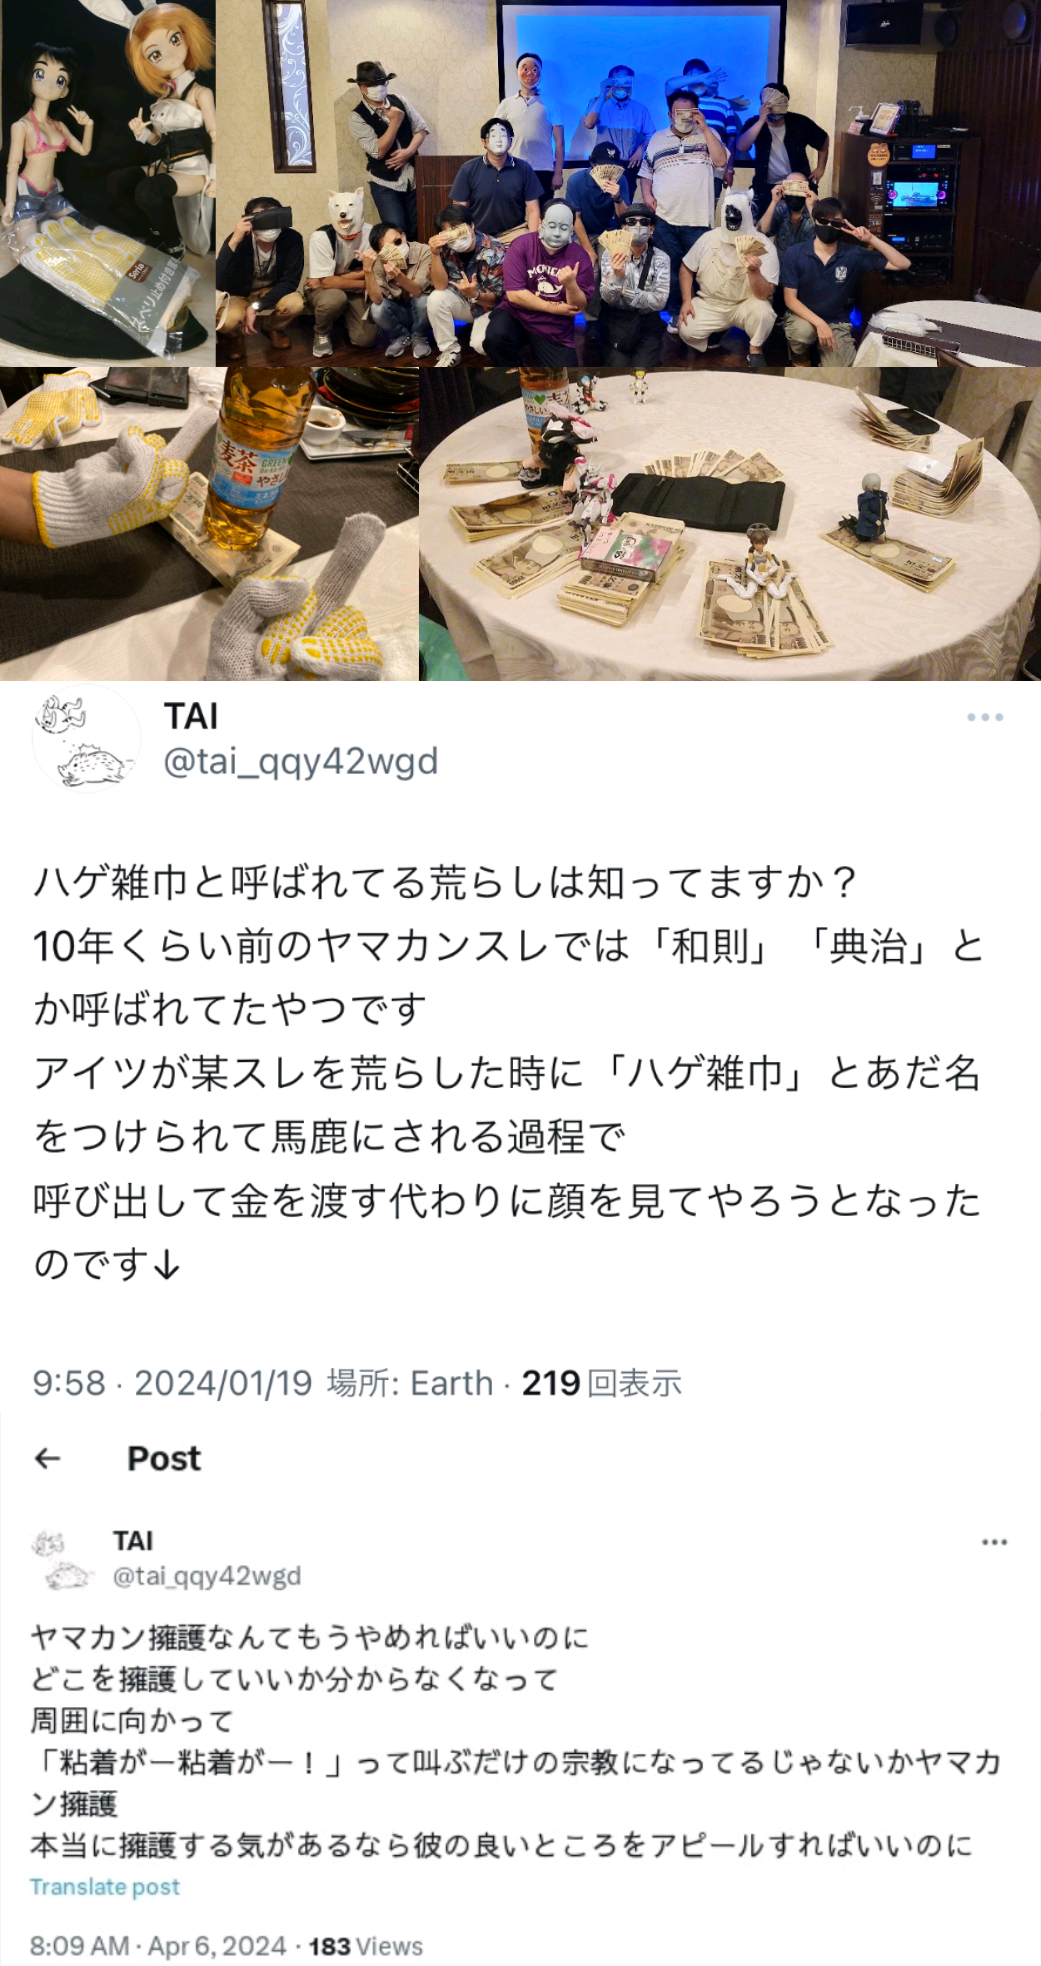Select the Post header title
Image resolution: width=1041 pixels, height=1966 pixels.
164,1458
